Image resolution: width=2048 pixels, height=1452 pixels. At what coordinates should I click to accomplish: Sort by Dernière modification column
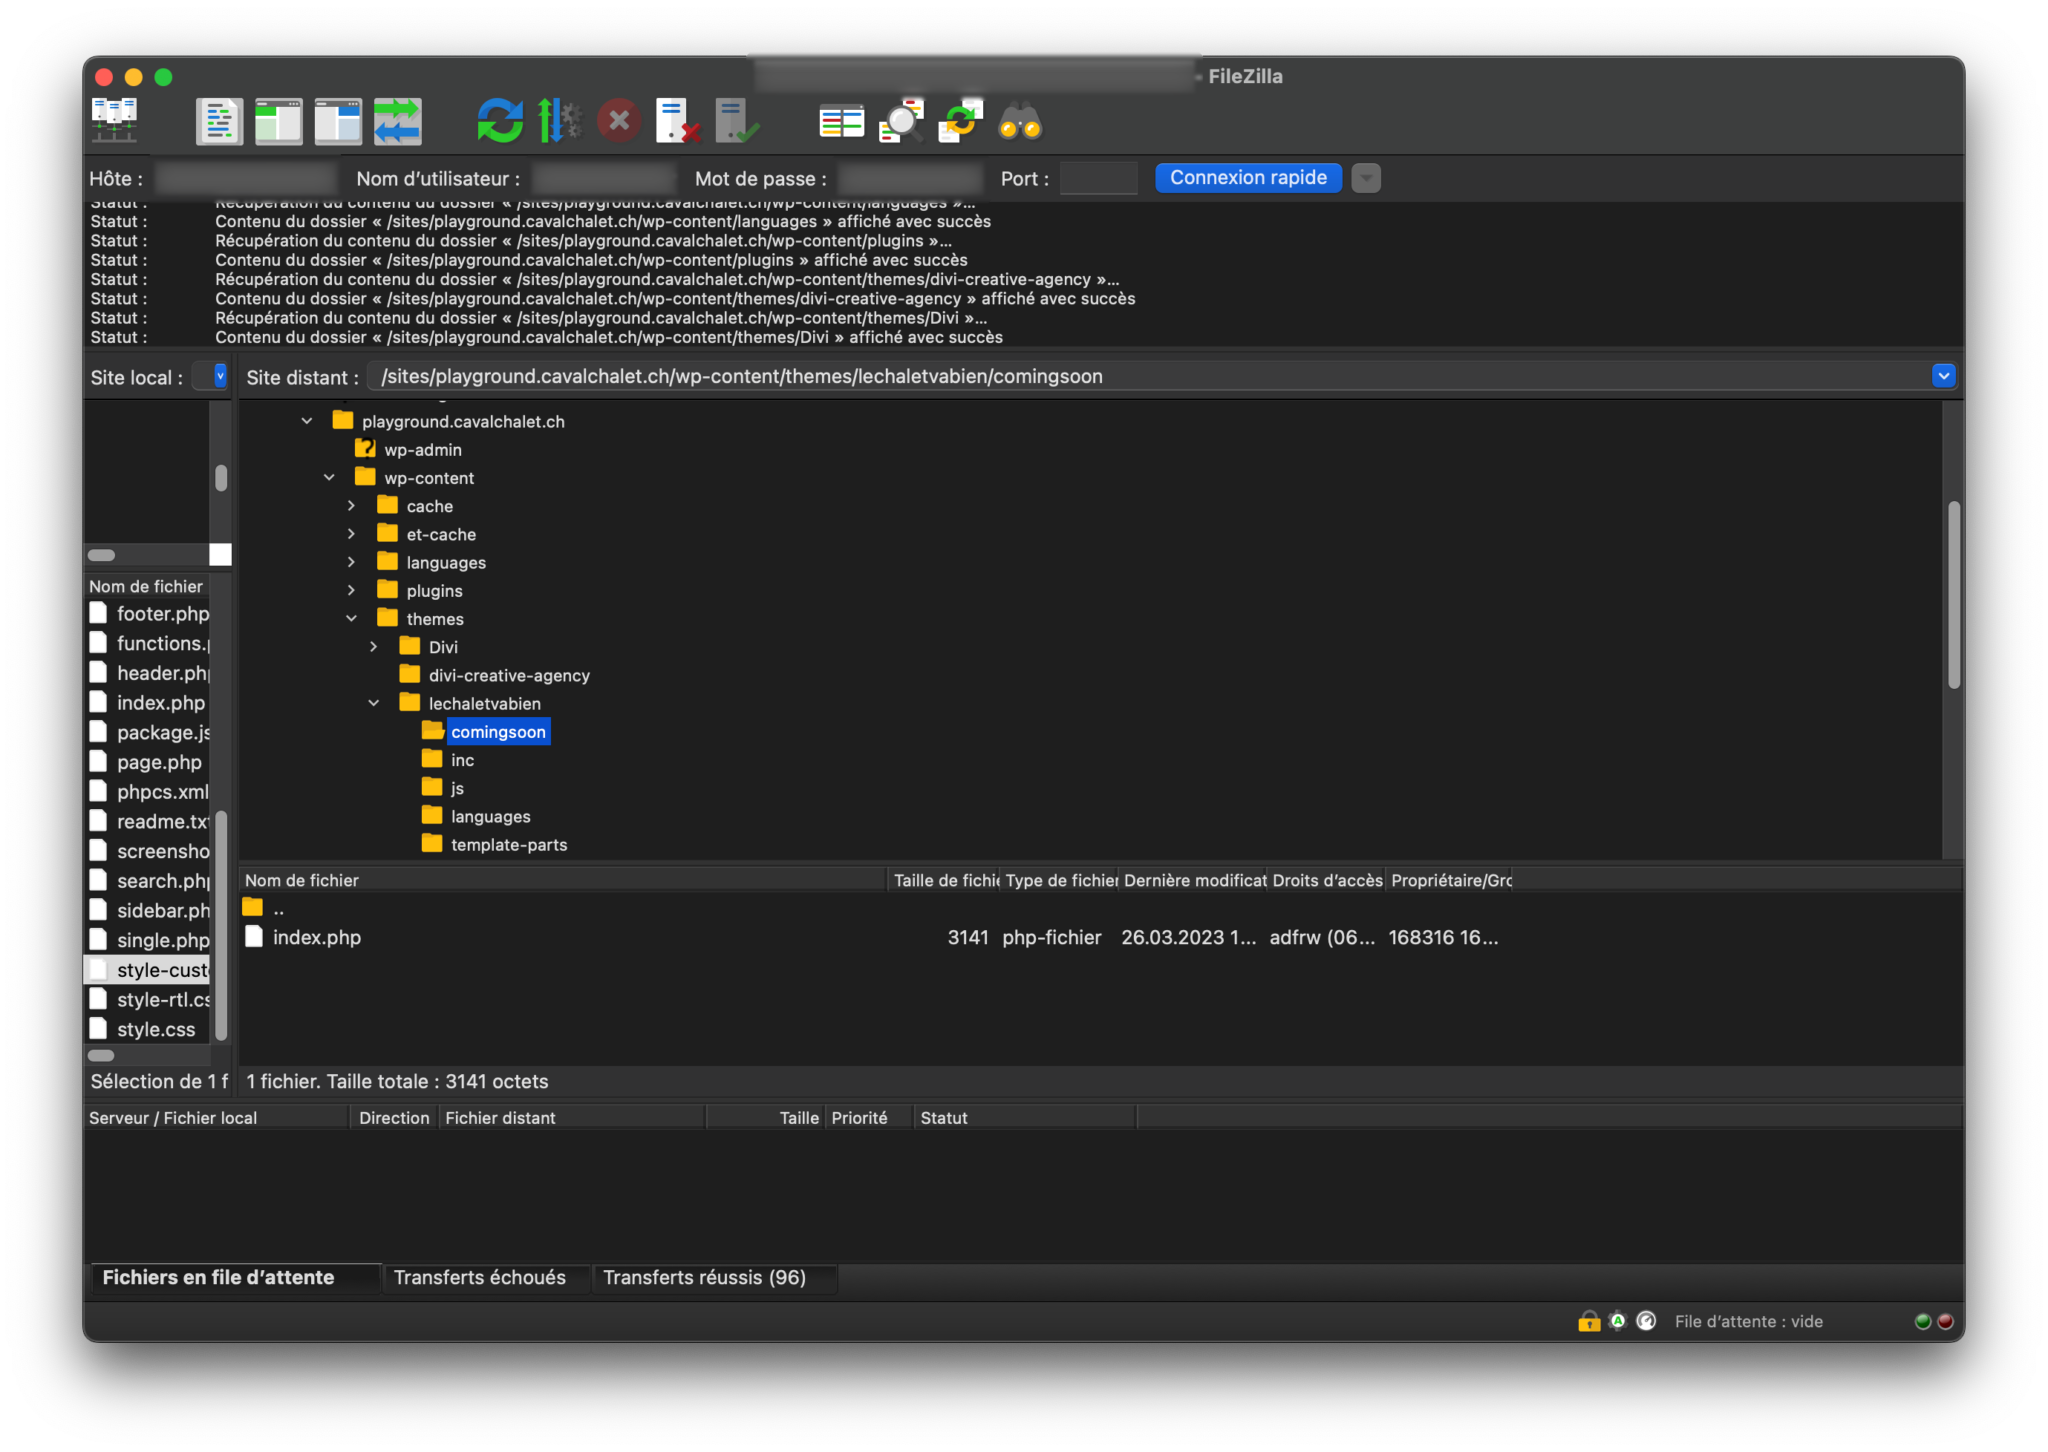pos(1194,880)
